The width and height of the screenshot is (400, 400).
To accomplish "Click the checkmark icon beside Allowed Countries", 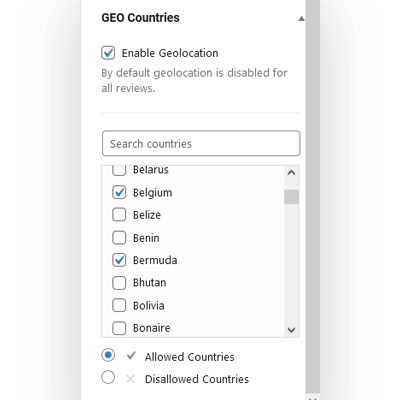I will point(131,356).
